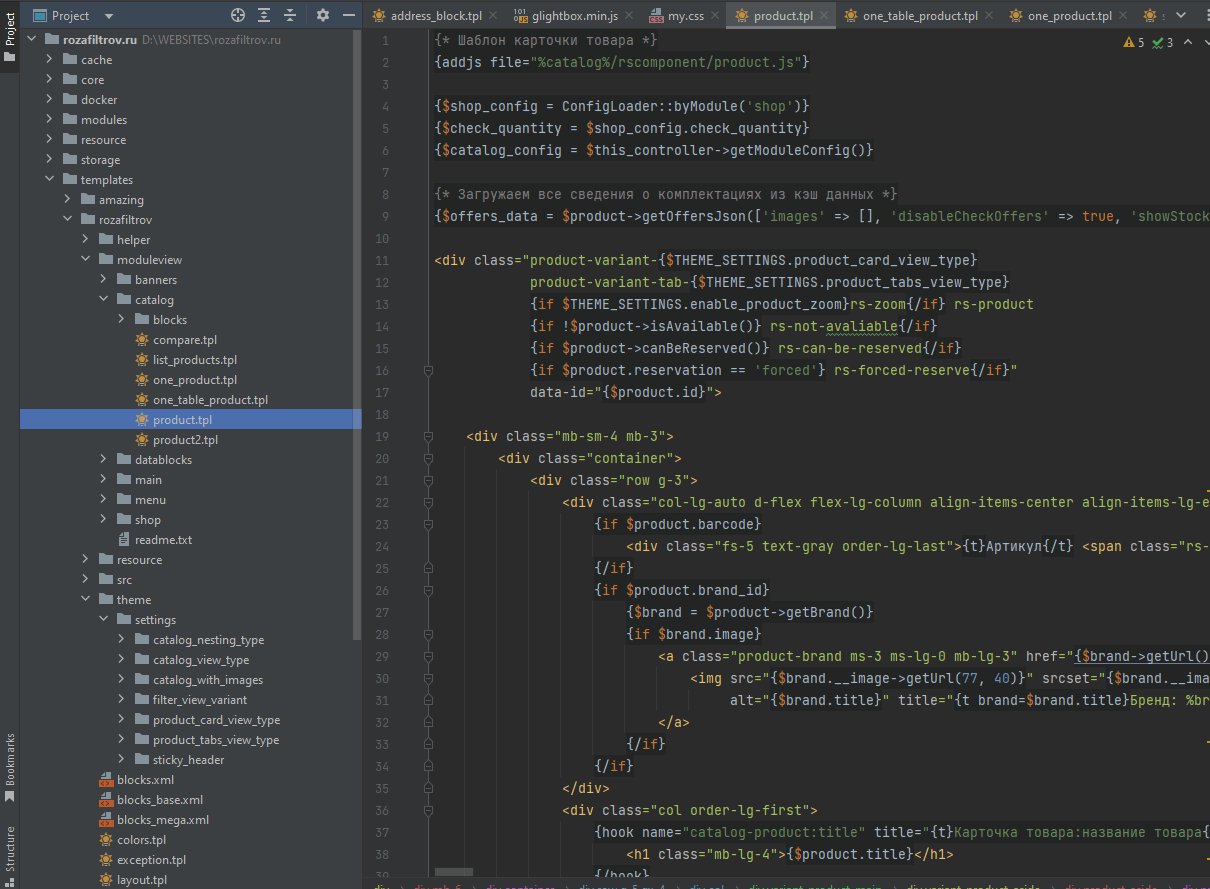Click the Select Opened File target icon

[238, 16]
